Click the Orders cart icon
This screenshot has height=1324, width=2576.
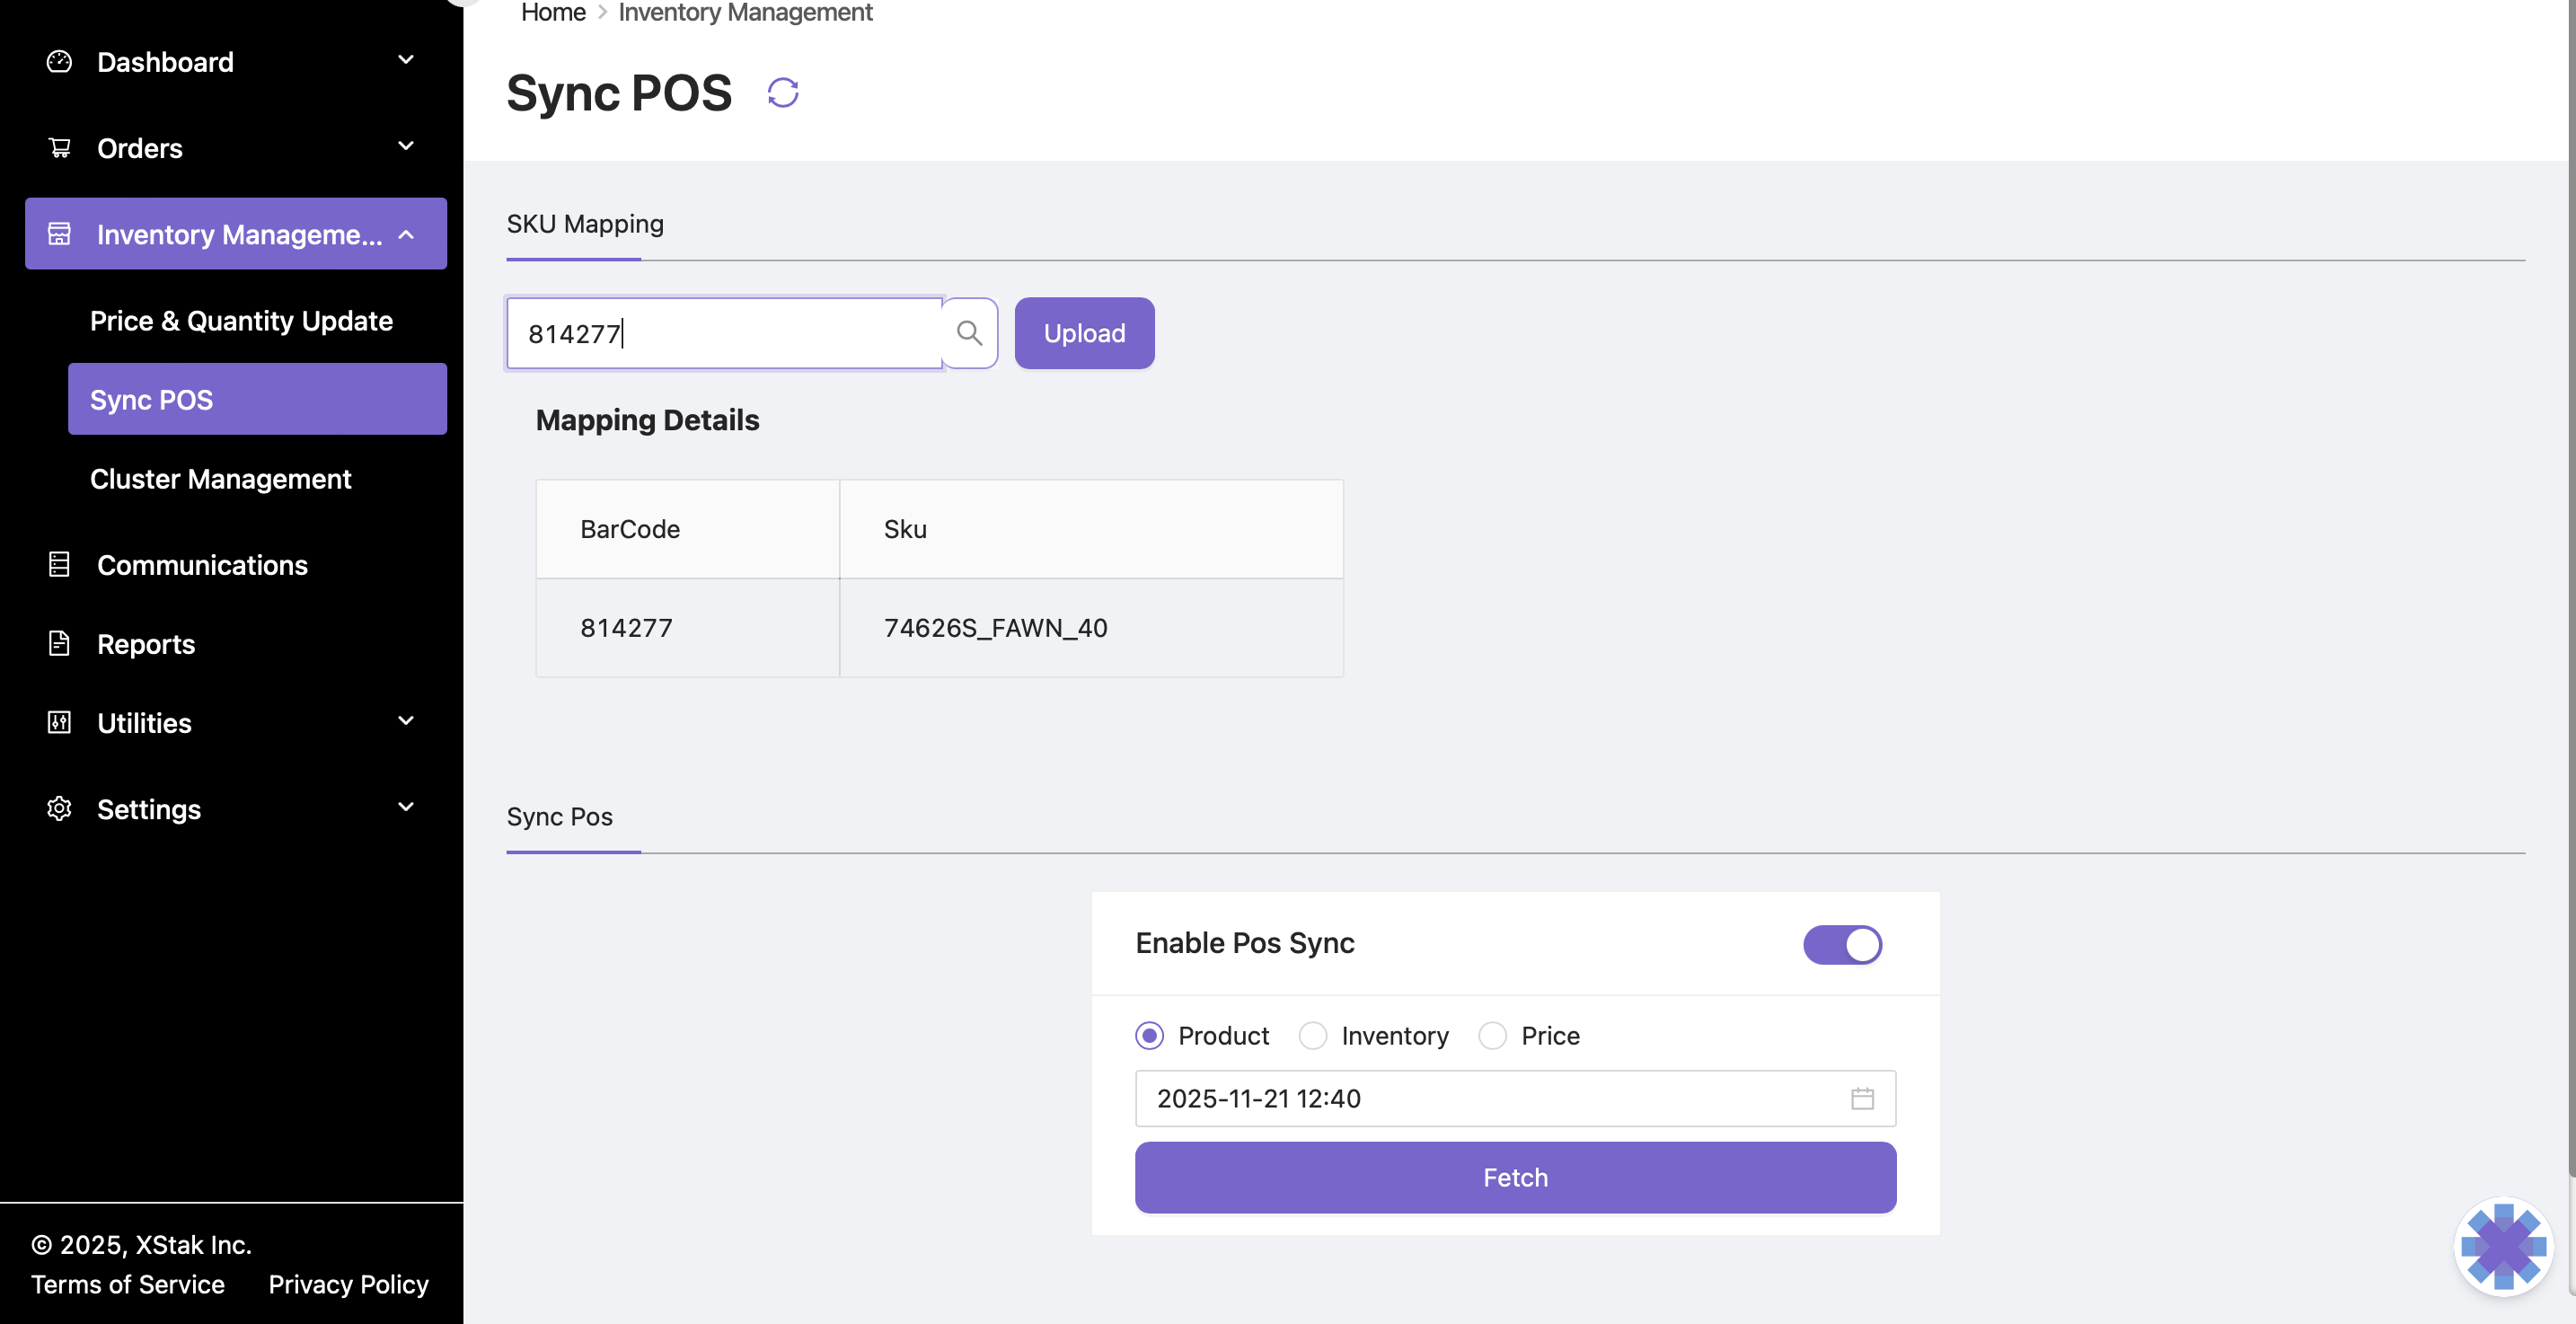59,148
